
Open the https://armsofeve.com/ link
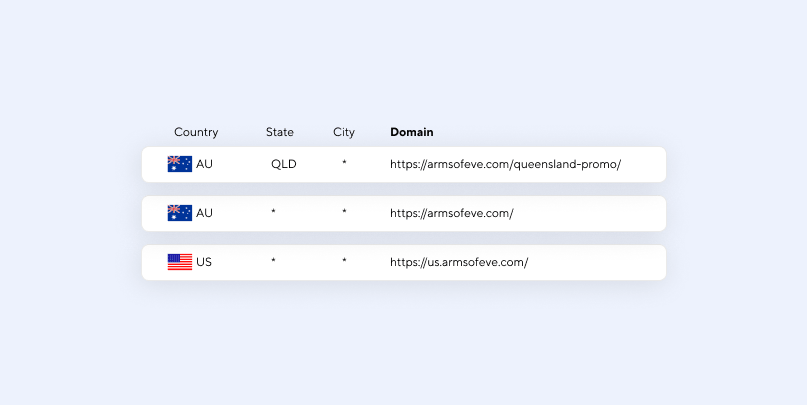pyautogui.click(x=452, y=213)
